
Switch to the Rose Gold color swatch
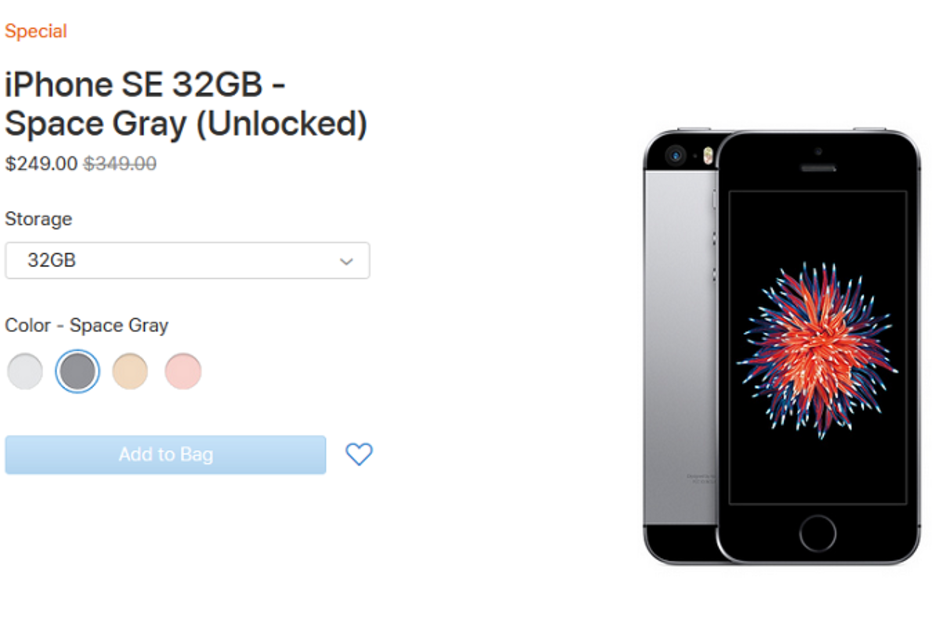183,371
